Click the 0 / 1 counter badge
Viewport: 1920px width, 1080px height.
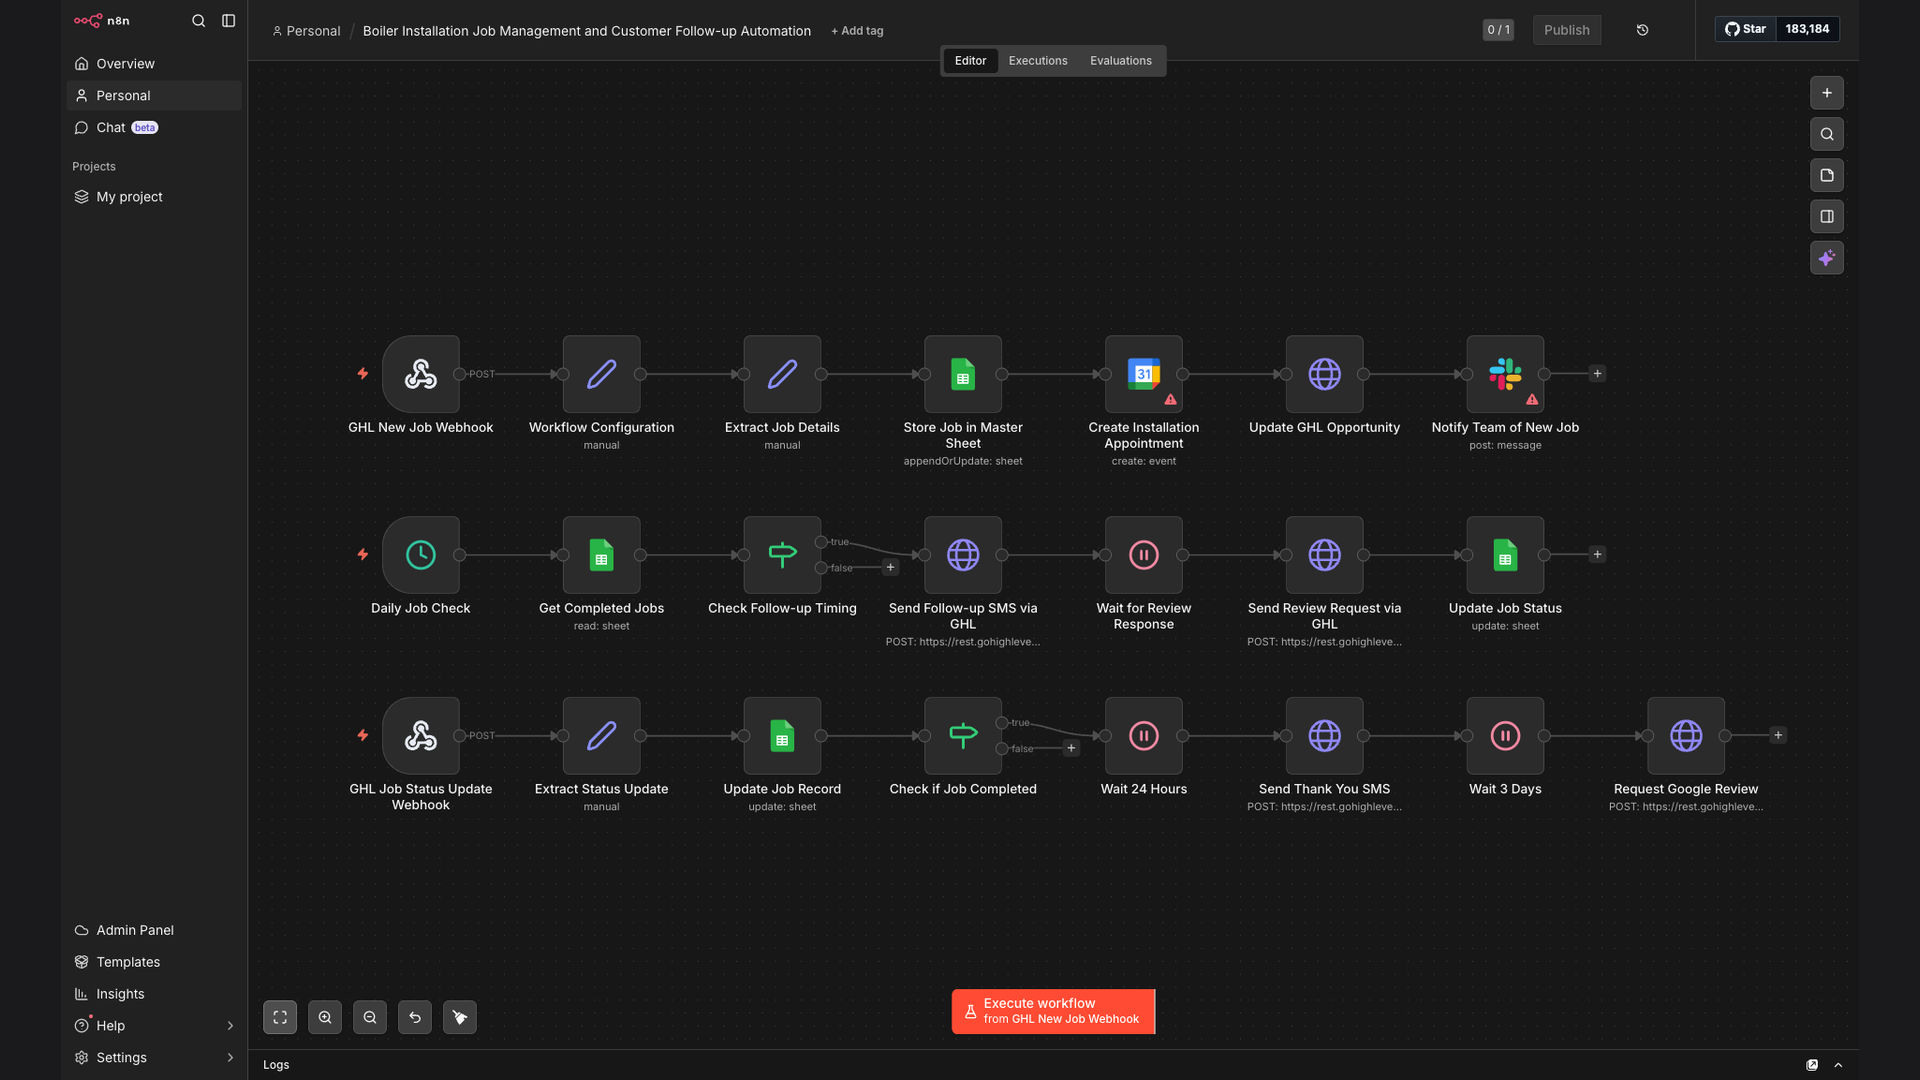click(1497, 30)
